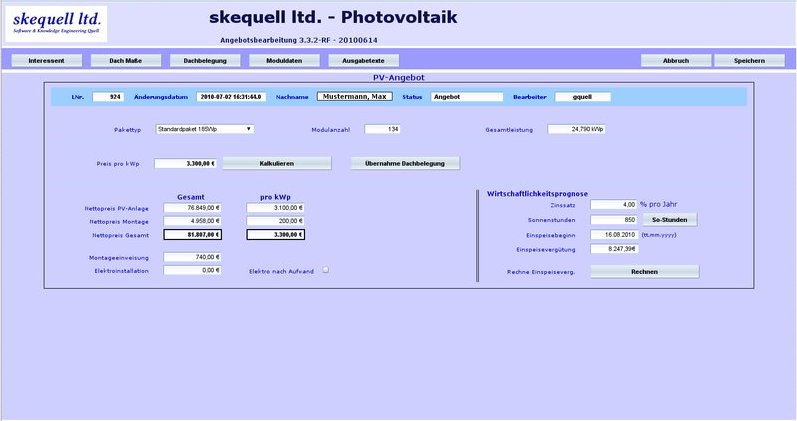Screen dimensions: 797x421
Task: Click the Abbruch button
Action: tap(676, 61)
